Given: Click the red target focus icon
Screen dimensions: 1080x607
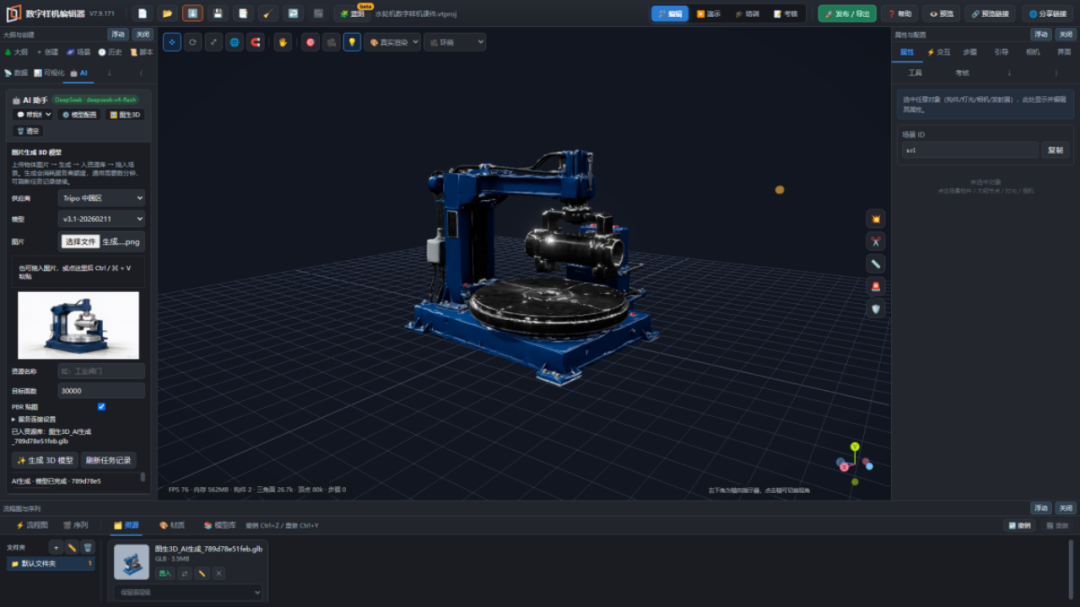Looking at the screenshot, I should click(x=310, y=42).
